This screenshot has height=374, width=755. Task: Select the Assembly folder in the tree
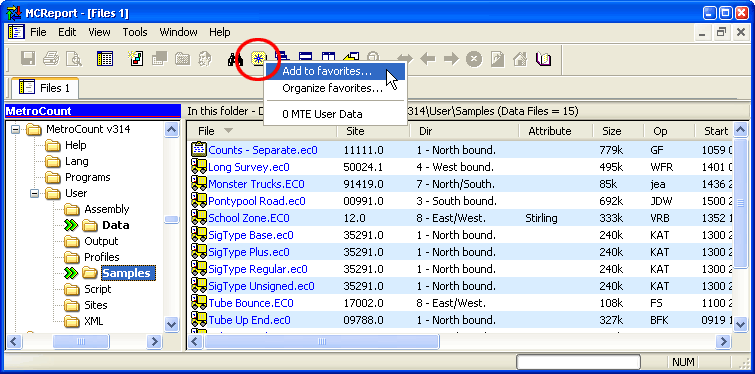pyautogui.click(x=107, y=209)
